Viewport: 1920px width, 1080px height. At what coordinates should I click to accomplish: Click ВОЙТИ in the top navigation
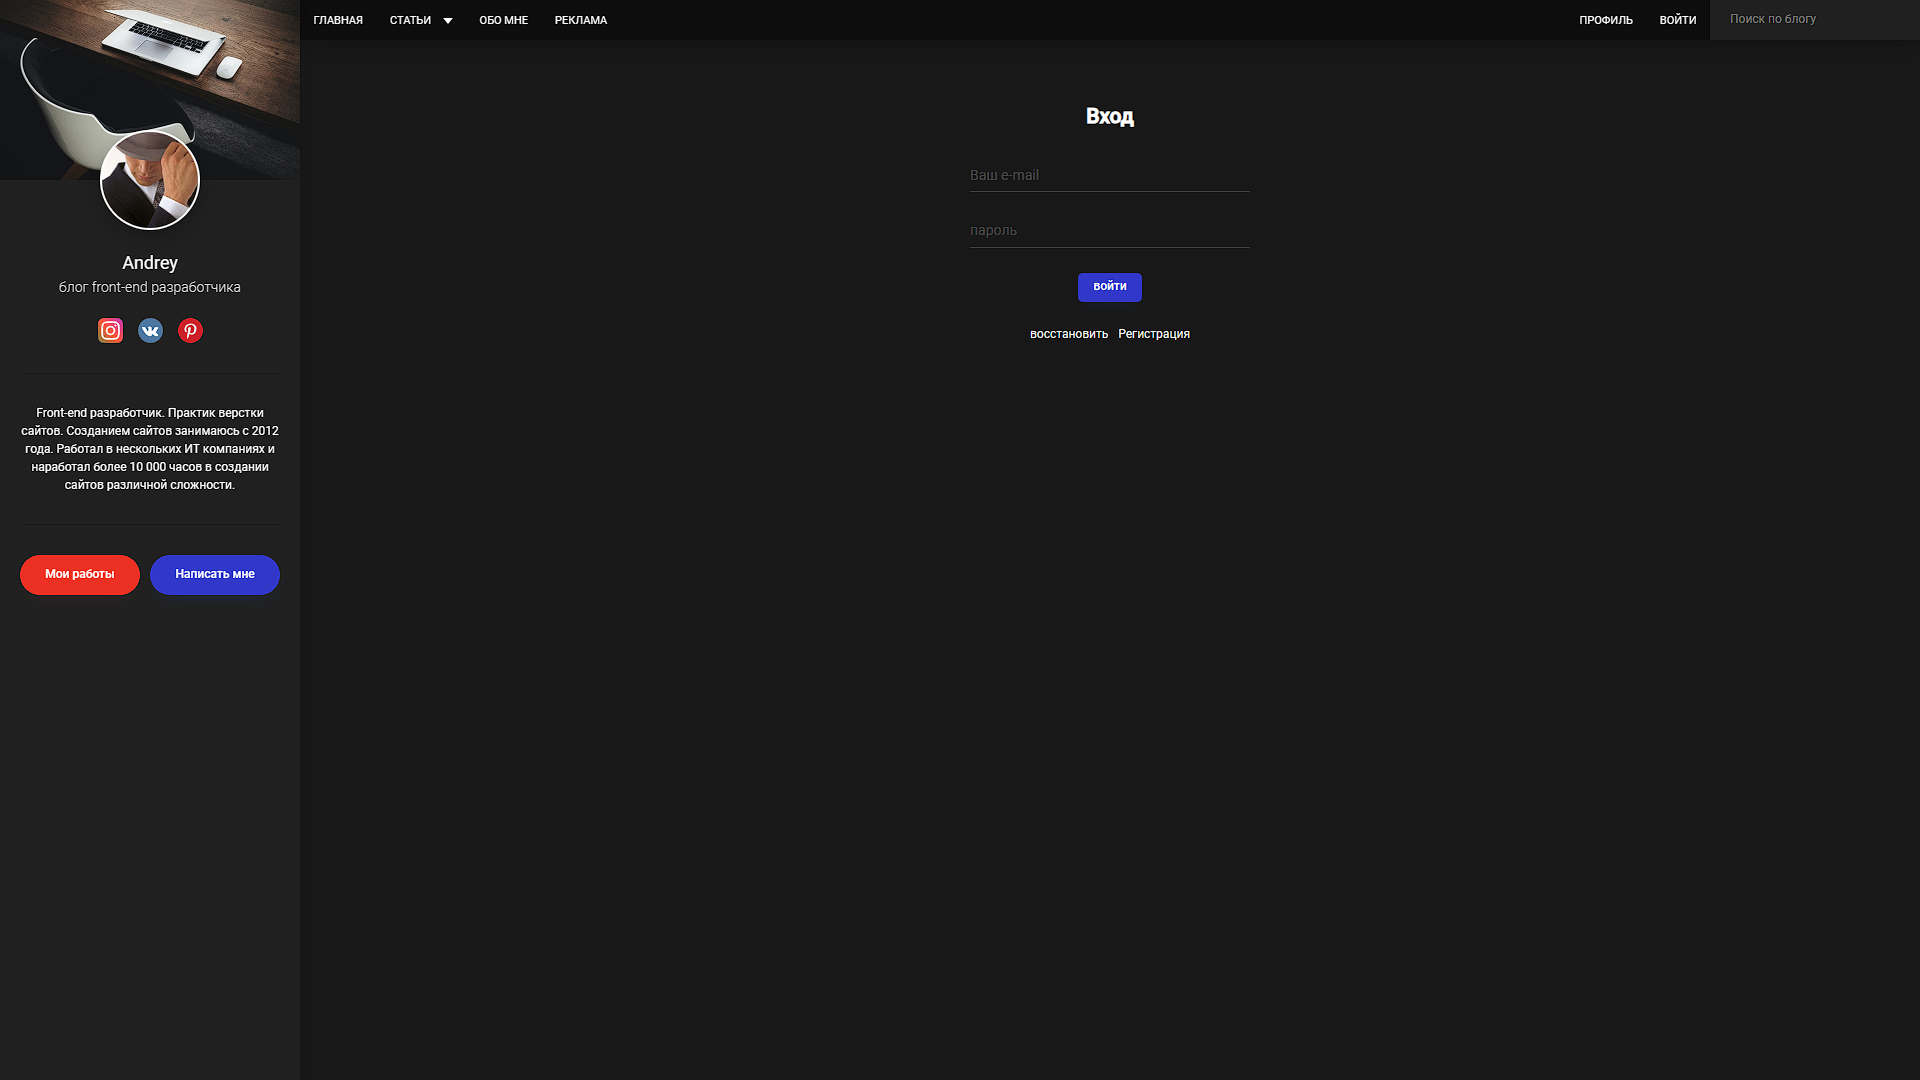(1678, 20)
